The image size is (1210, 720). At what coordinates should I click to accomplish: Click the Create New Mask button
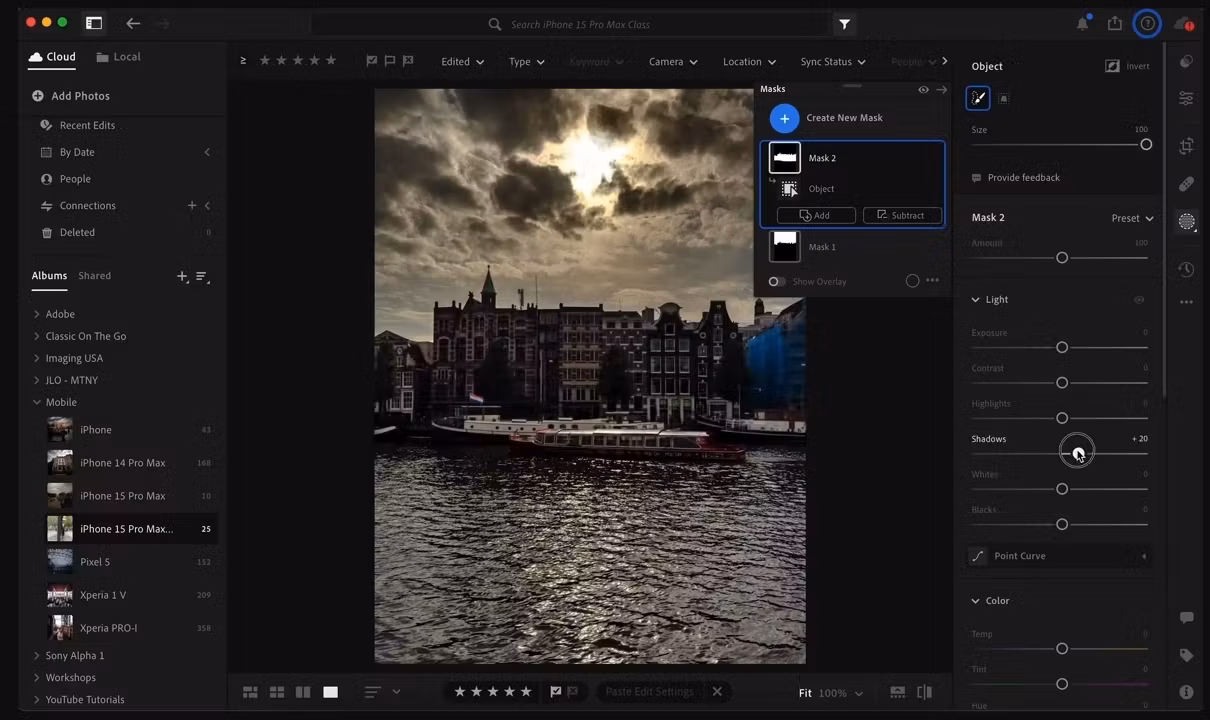784,118
